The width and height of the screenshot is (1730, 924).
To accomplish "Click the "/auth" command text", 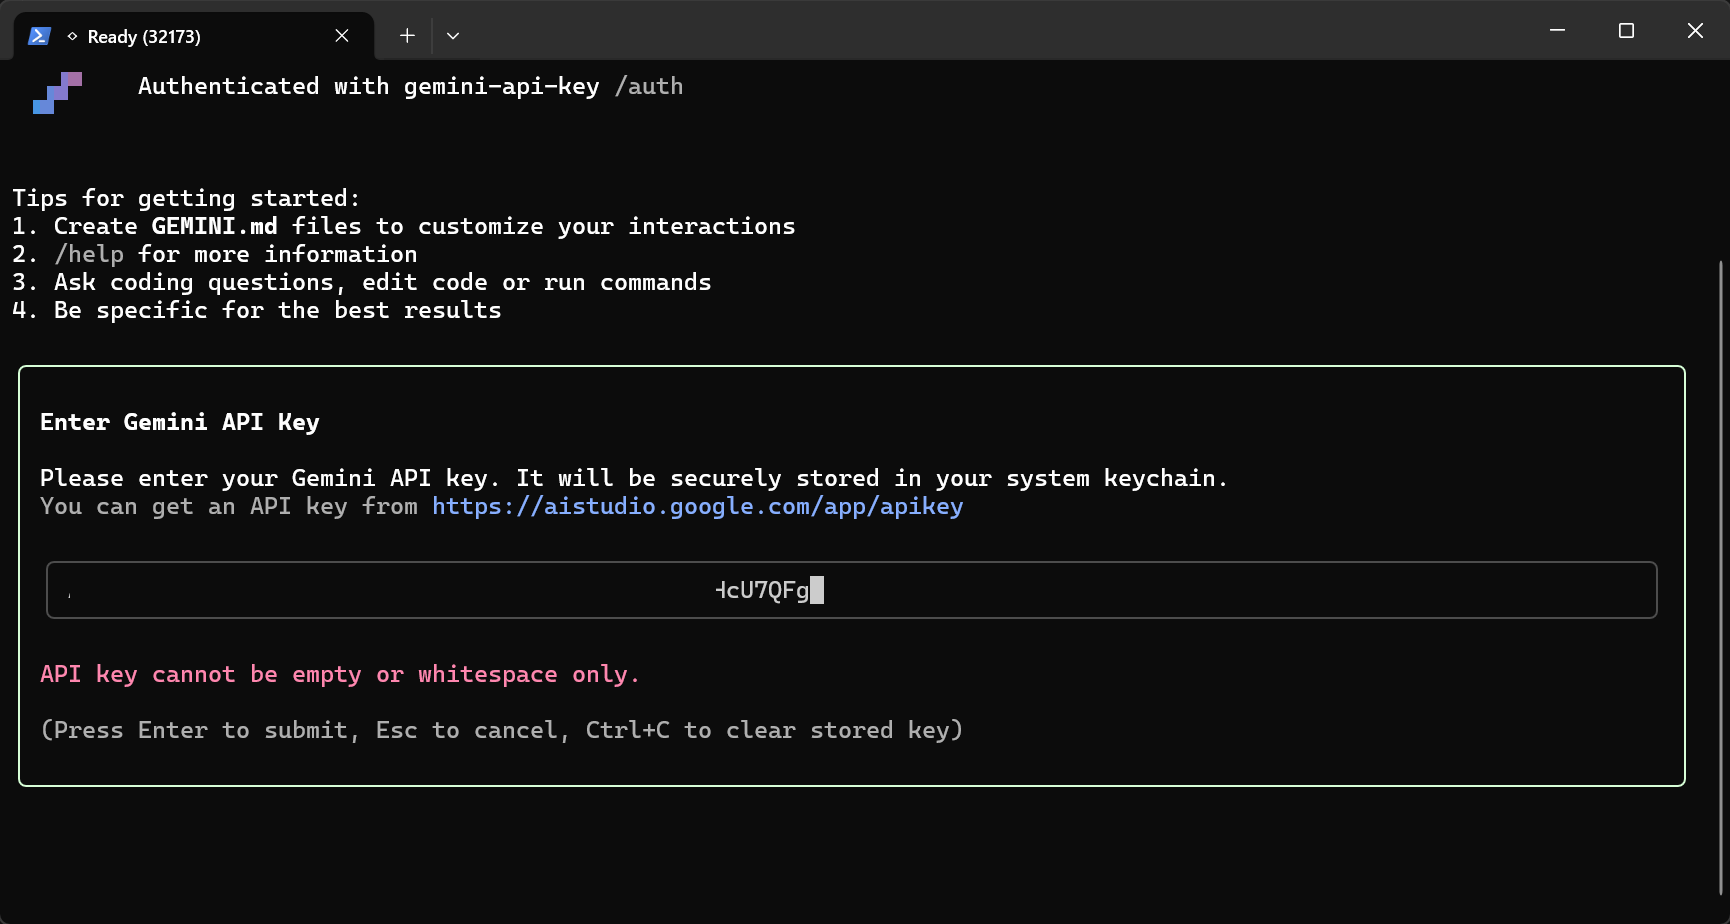I will [x=649, y=86].
